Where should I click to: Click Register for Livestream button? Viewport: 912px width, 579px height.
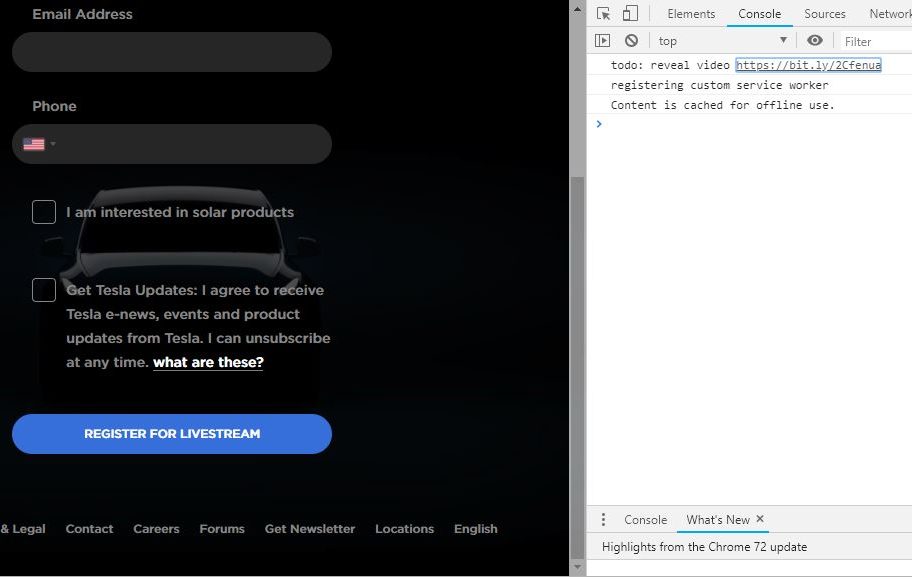point(172,434)
